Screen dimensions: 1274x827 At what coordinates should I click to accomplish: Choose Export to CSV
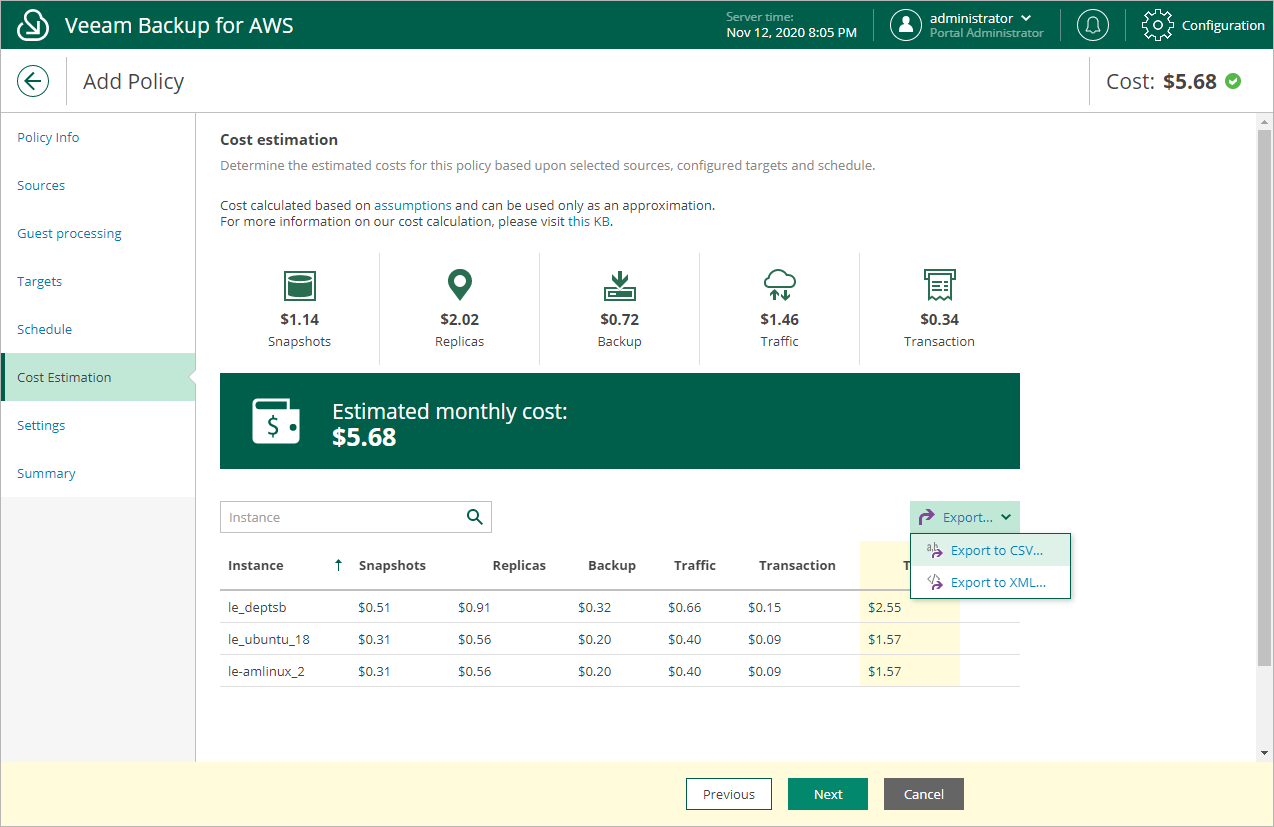[990, 550]
